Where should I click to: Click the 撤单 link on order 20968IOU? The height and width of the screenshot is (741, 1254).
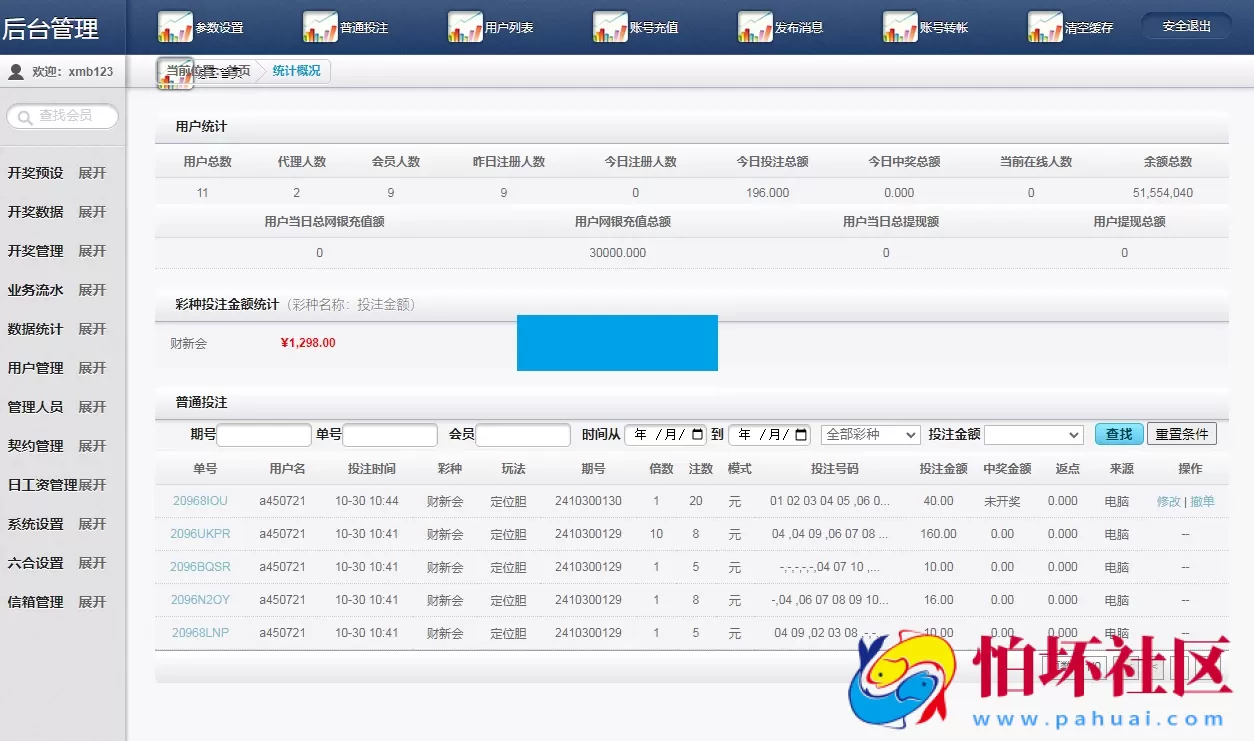point(1201,501)
